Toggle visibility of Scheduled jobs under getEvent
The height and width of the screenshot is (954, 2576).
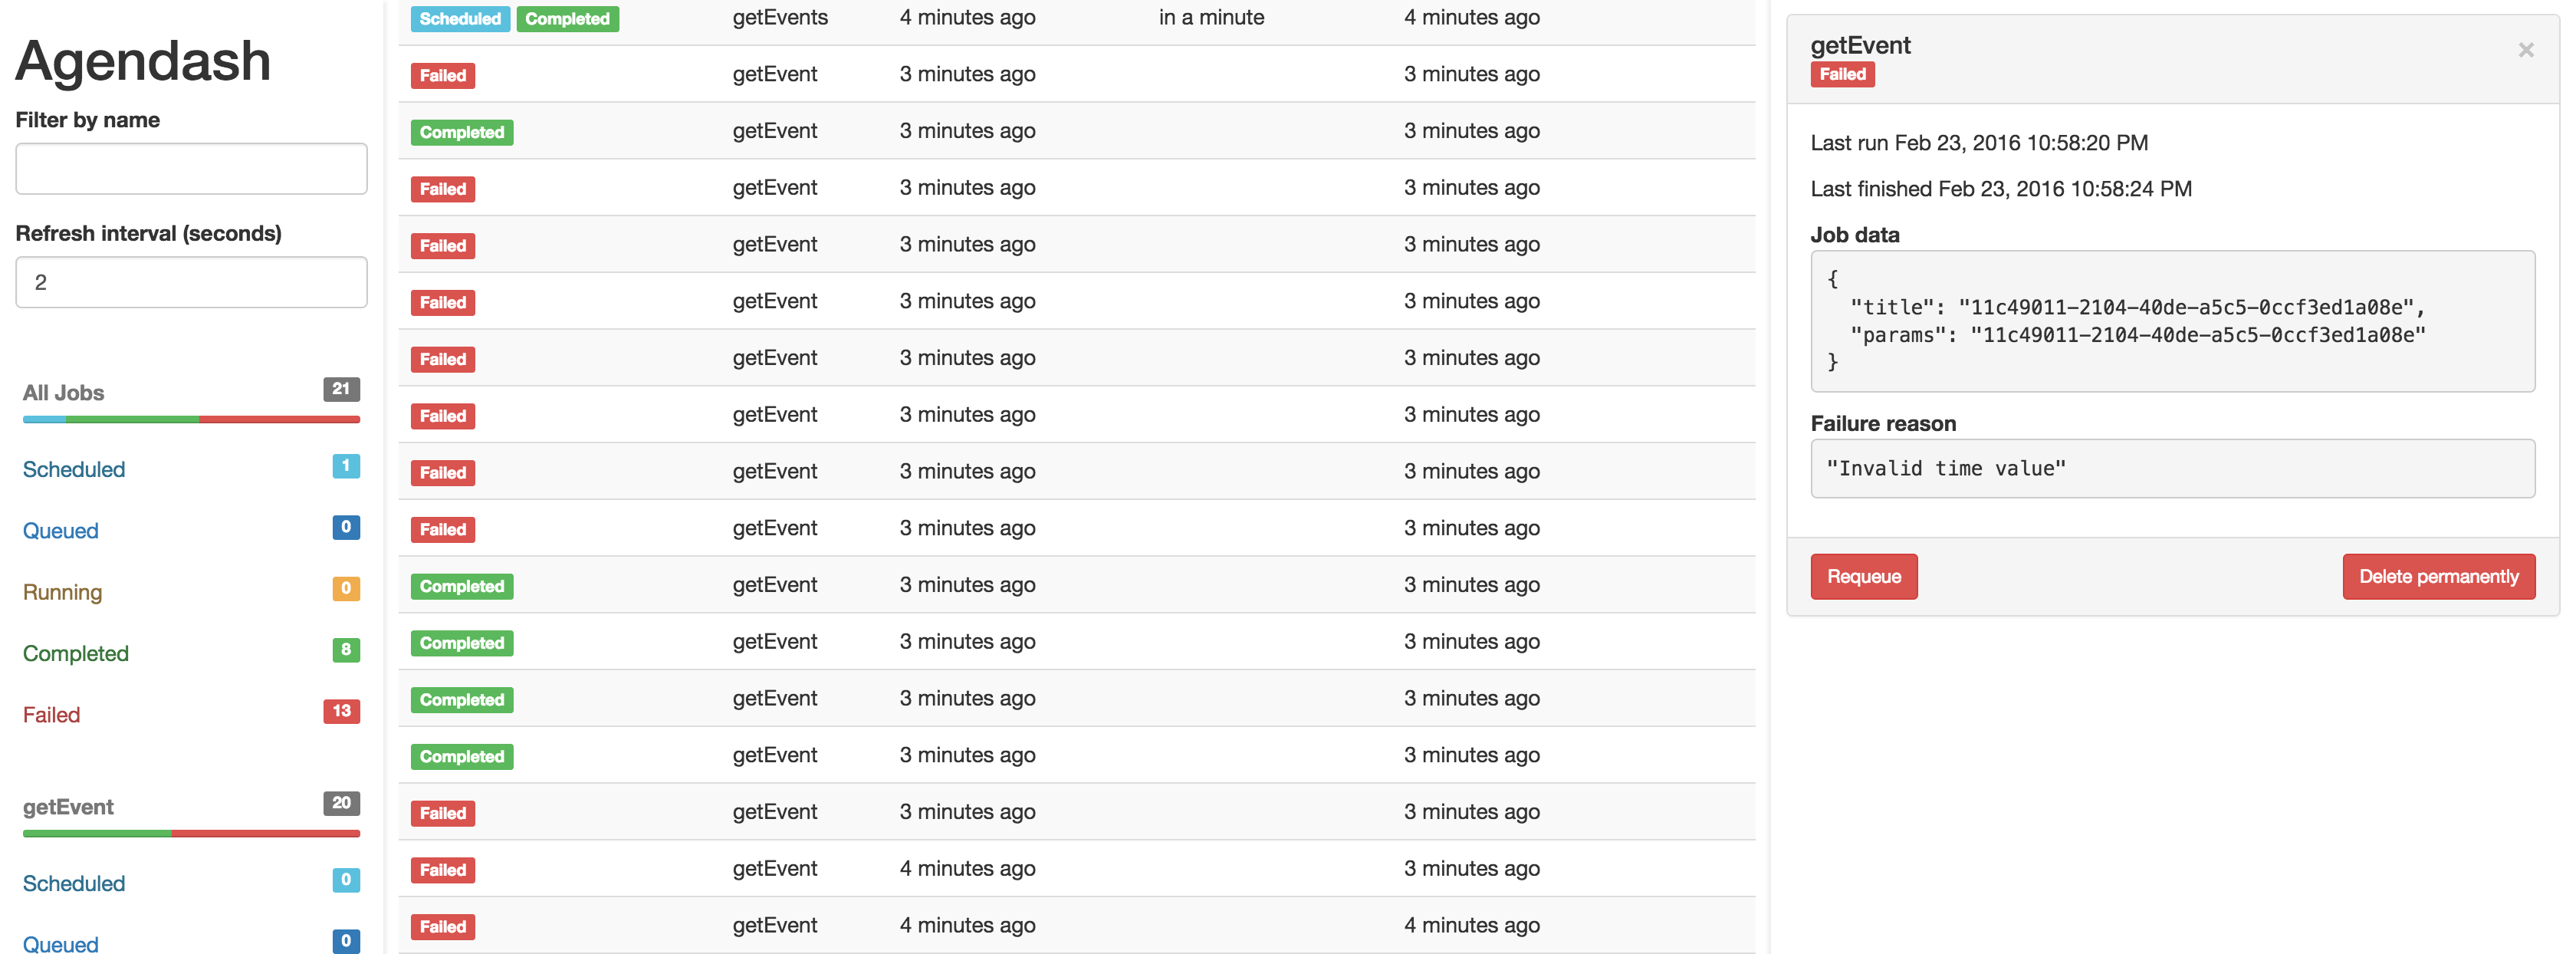(74, 882)
